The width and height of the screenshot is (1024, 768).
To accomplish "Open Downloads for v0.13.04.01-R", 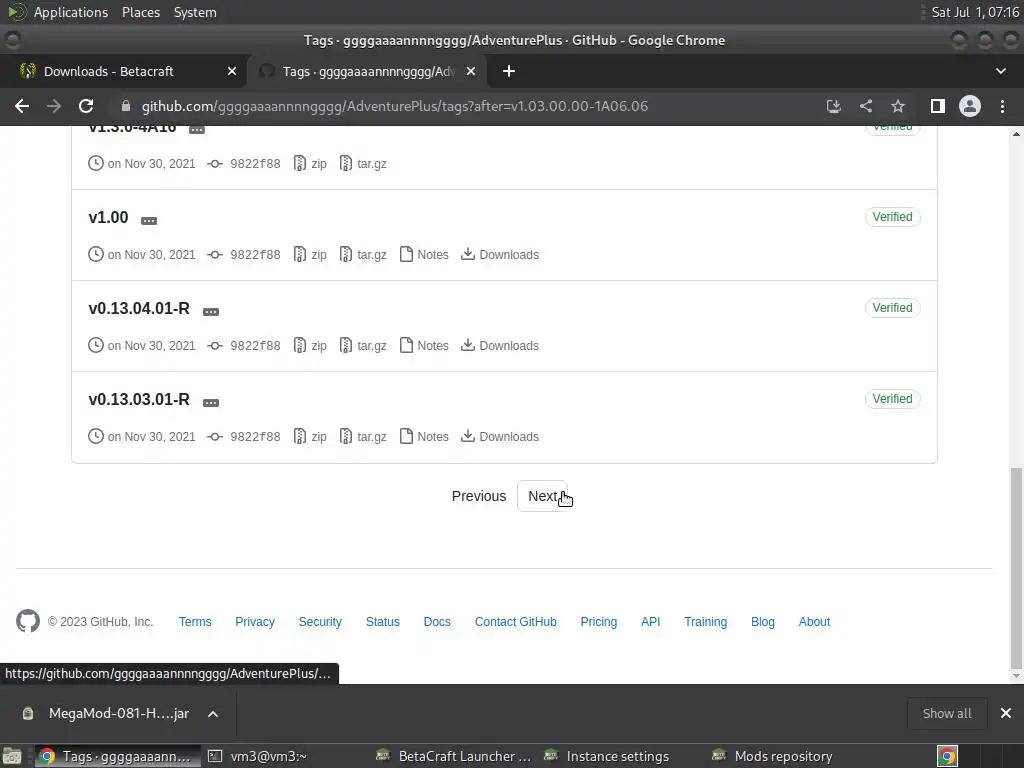I will coord(500,345).
